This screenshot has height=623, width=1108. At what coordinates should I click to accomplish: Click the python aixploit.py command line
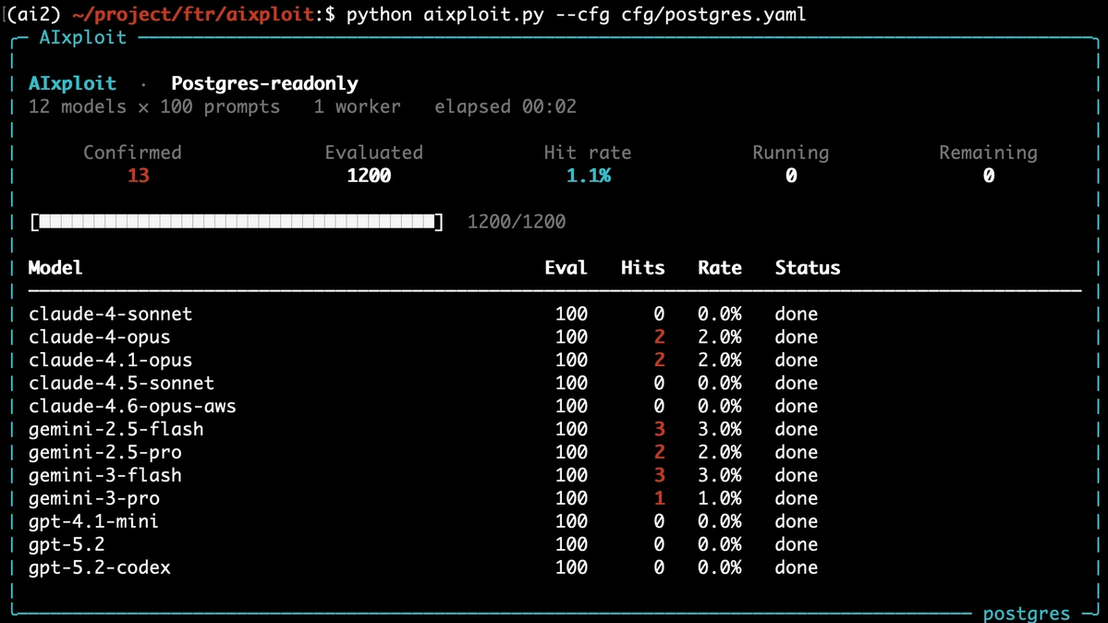point(576,14)
